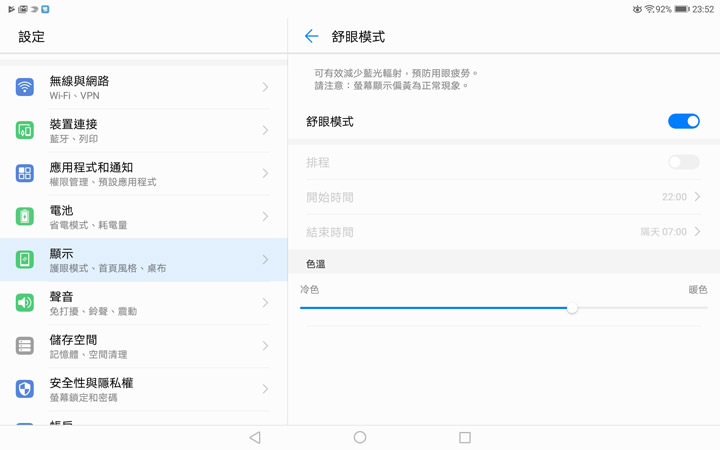The width and height of the screenshot is (720, 450).
Task: Tap the 排程 label
Action: 318,163
